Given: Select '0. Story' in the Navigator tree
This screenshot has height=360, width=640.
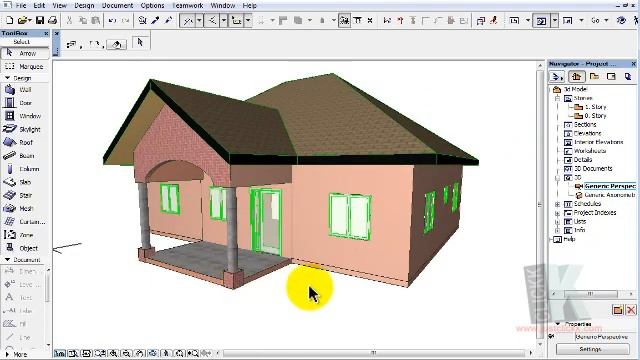Looking at the screenshot, I should 595,116.
